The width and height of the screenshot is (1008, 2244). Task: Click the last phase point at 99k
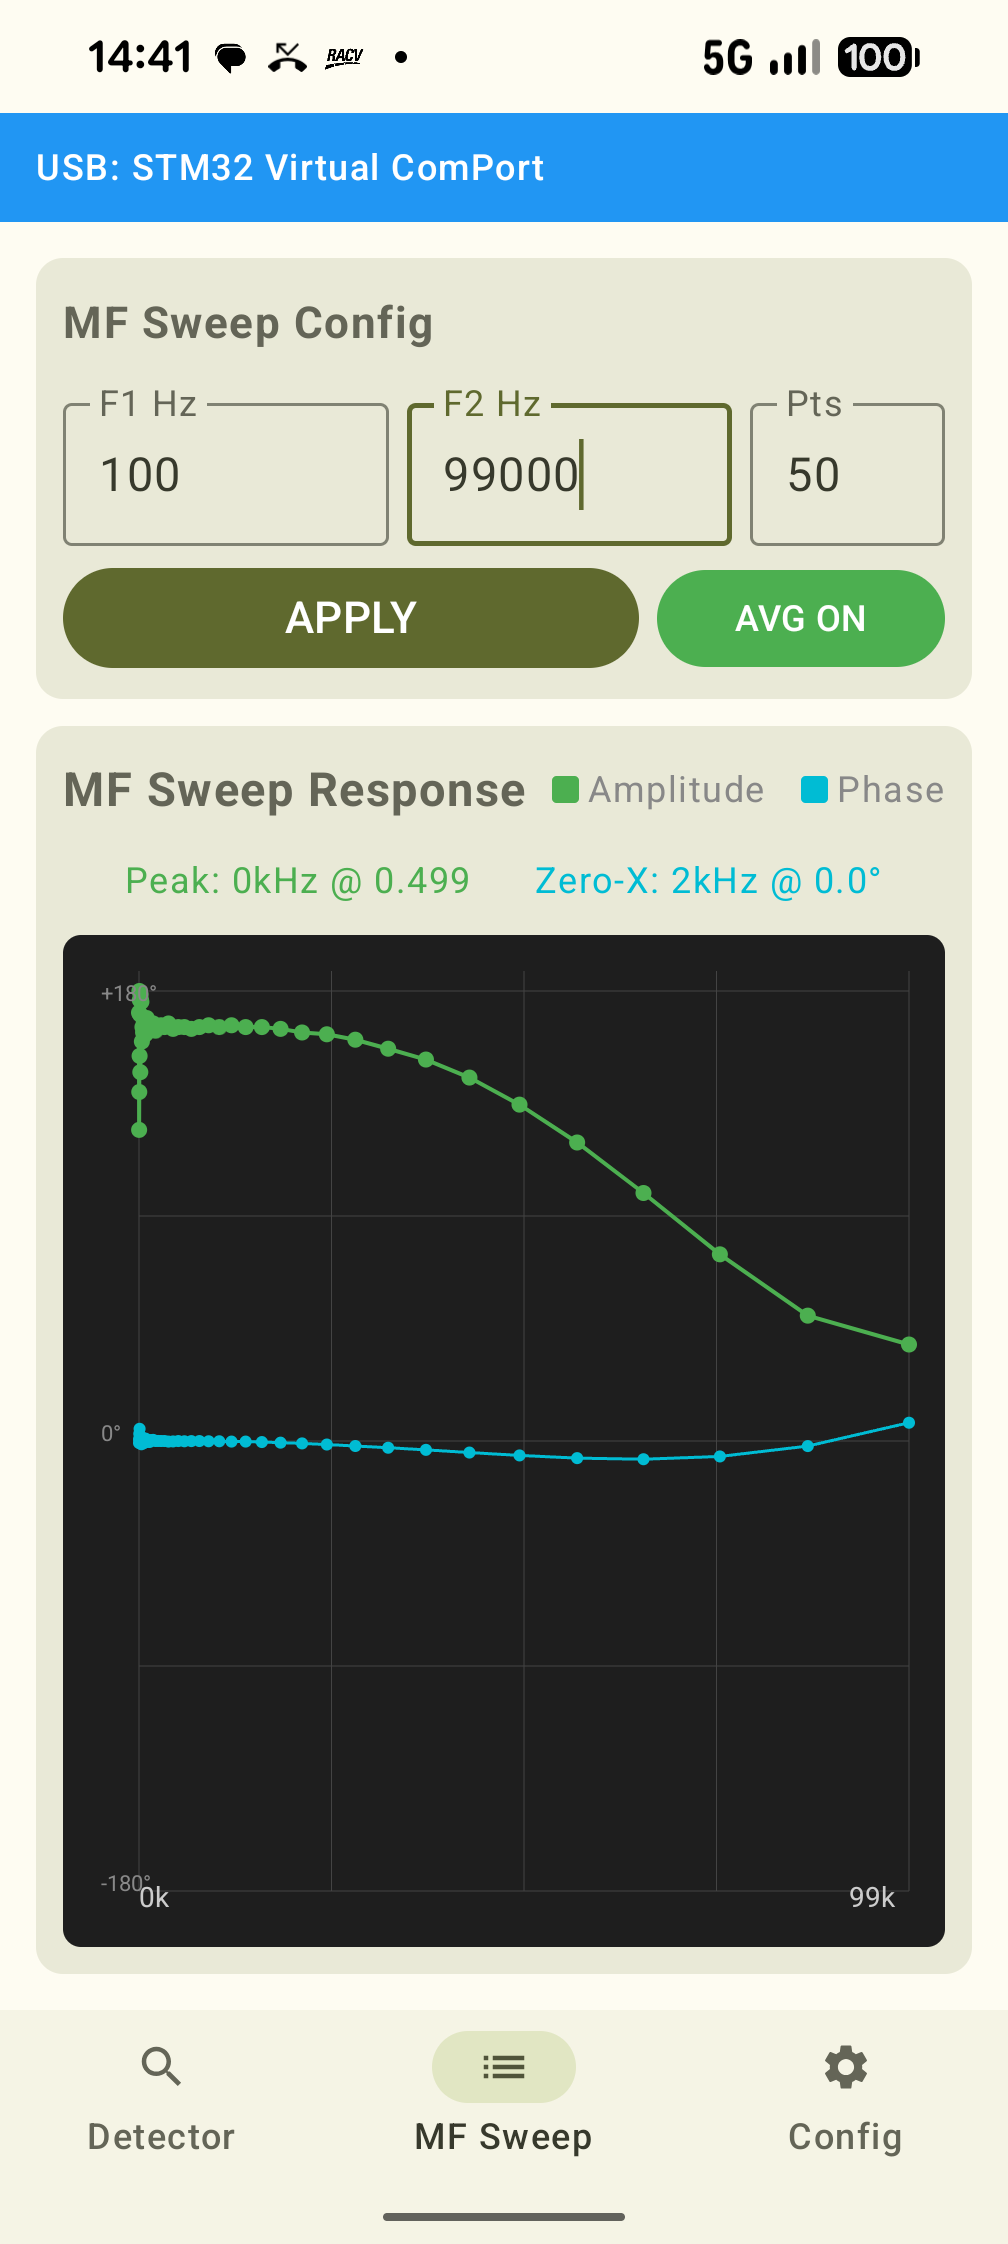(x=909, y=1422)
